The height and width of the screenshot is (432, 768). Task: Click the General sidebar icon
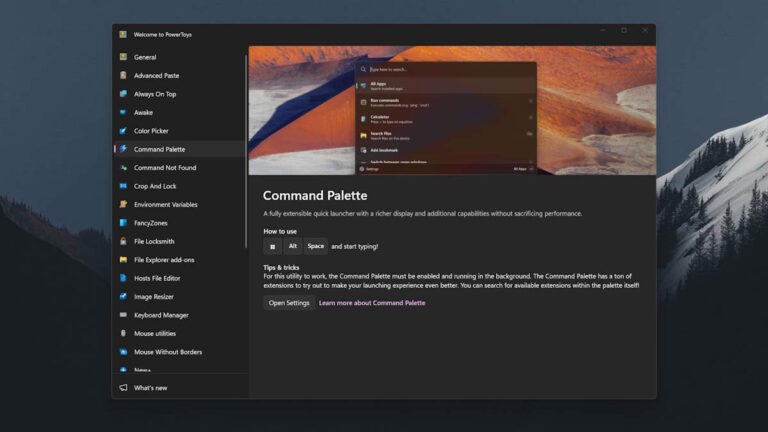[x=123, y=57]
